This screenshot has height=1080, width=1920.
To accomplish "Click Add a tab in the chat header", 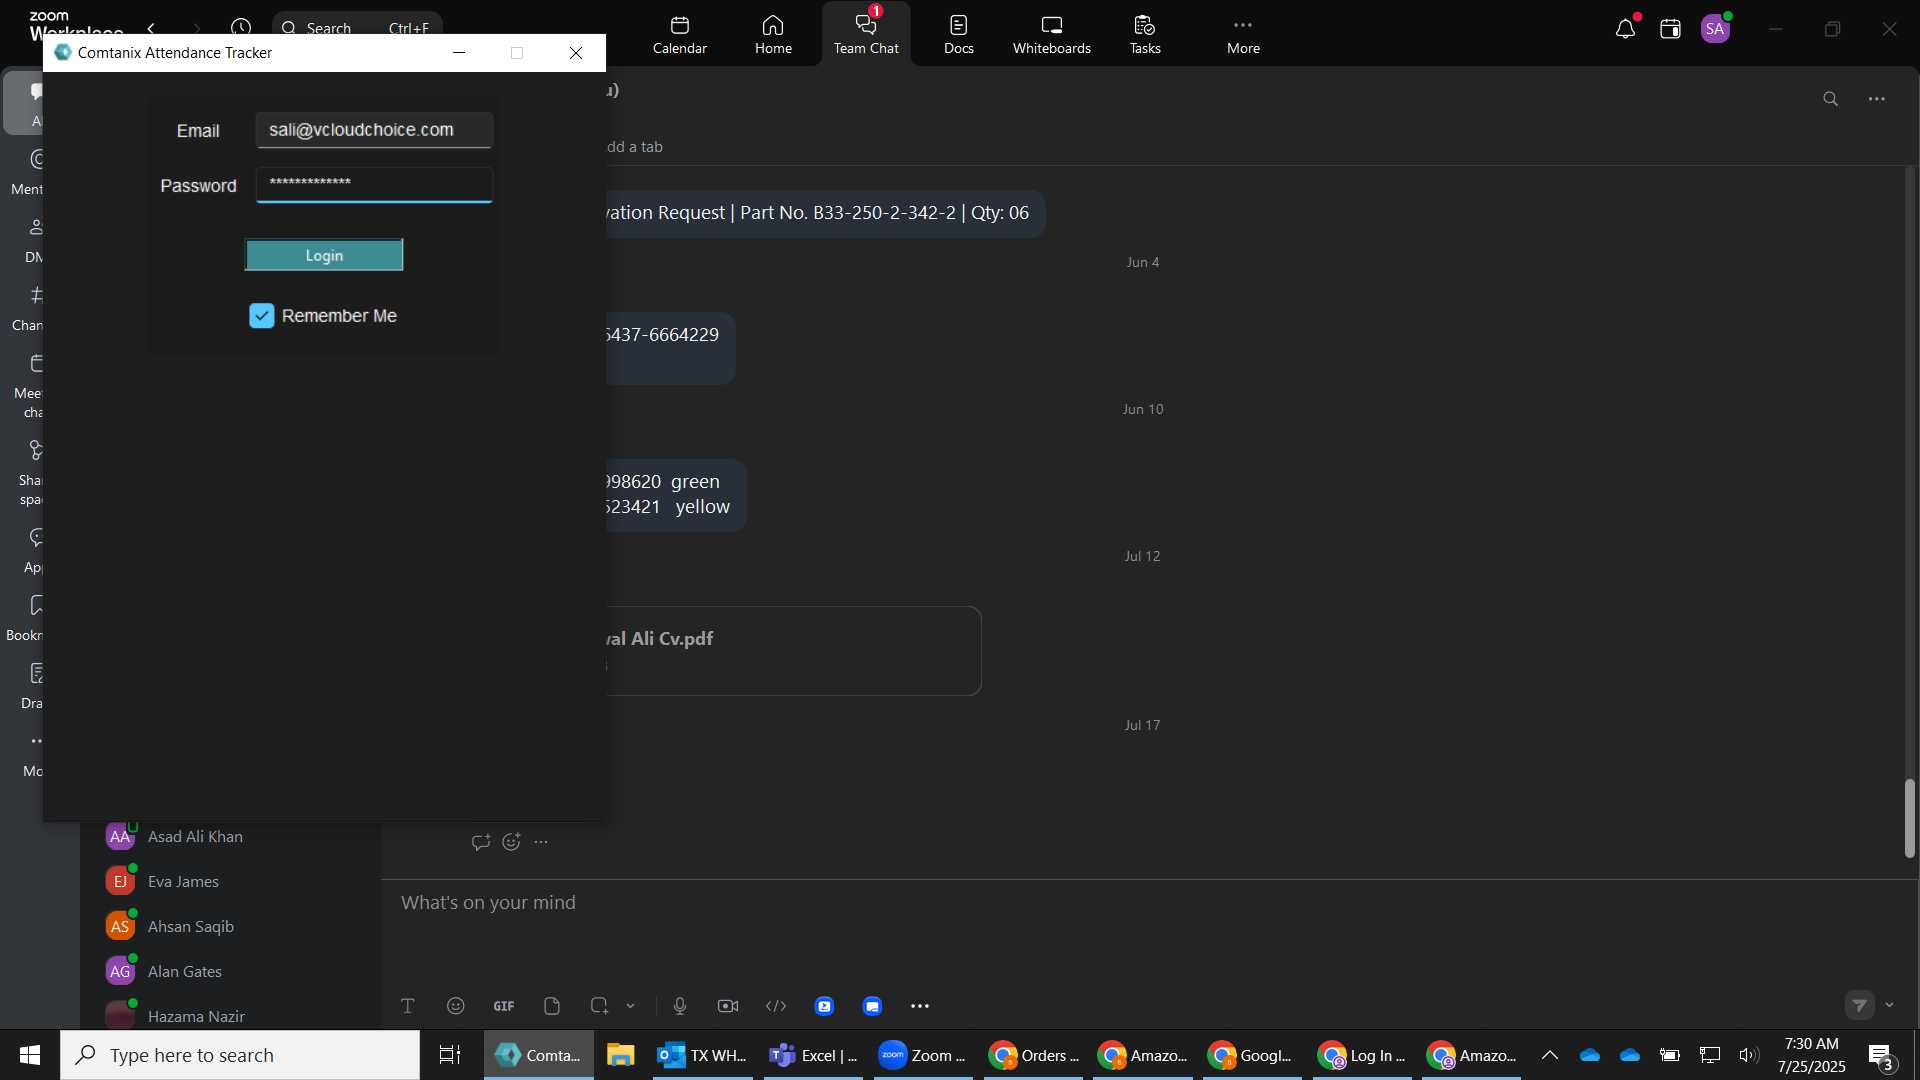I will 634,147.
